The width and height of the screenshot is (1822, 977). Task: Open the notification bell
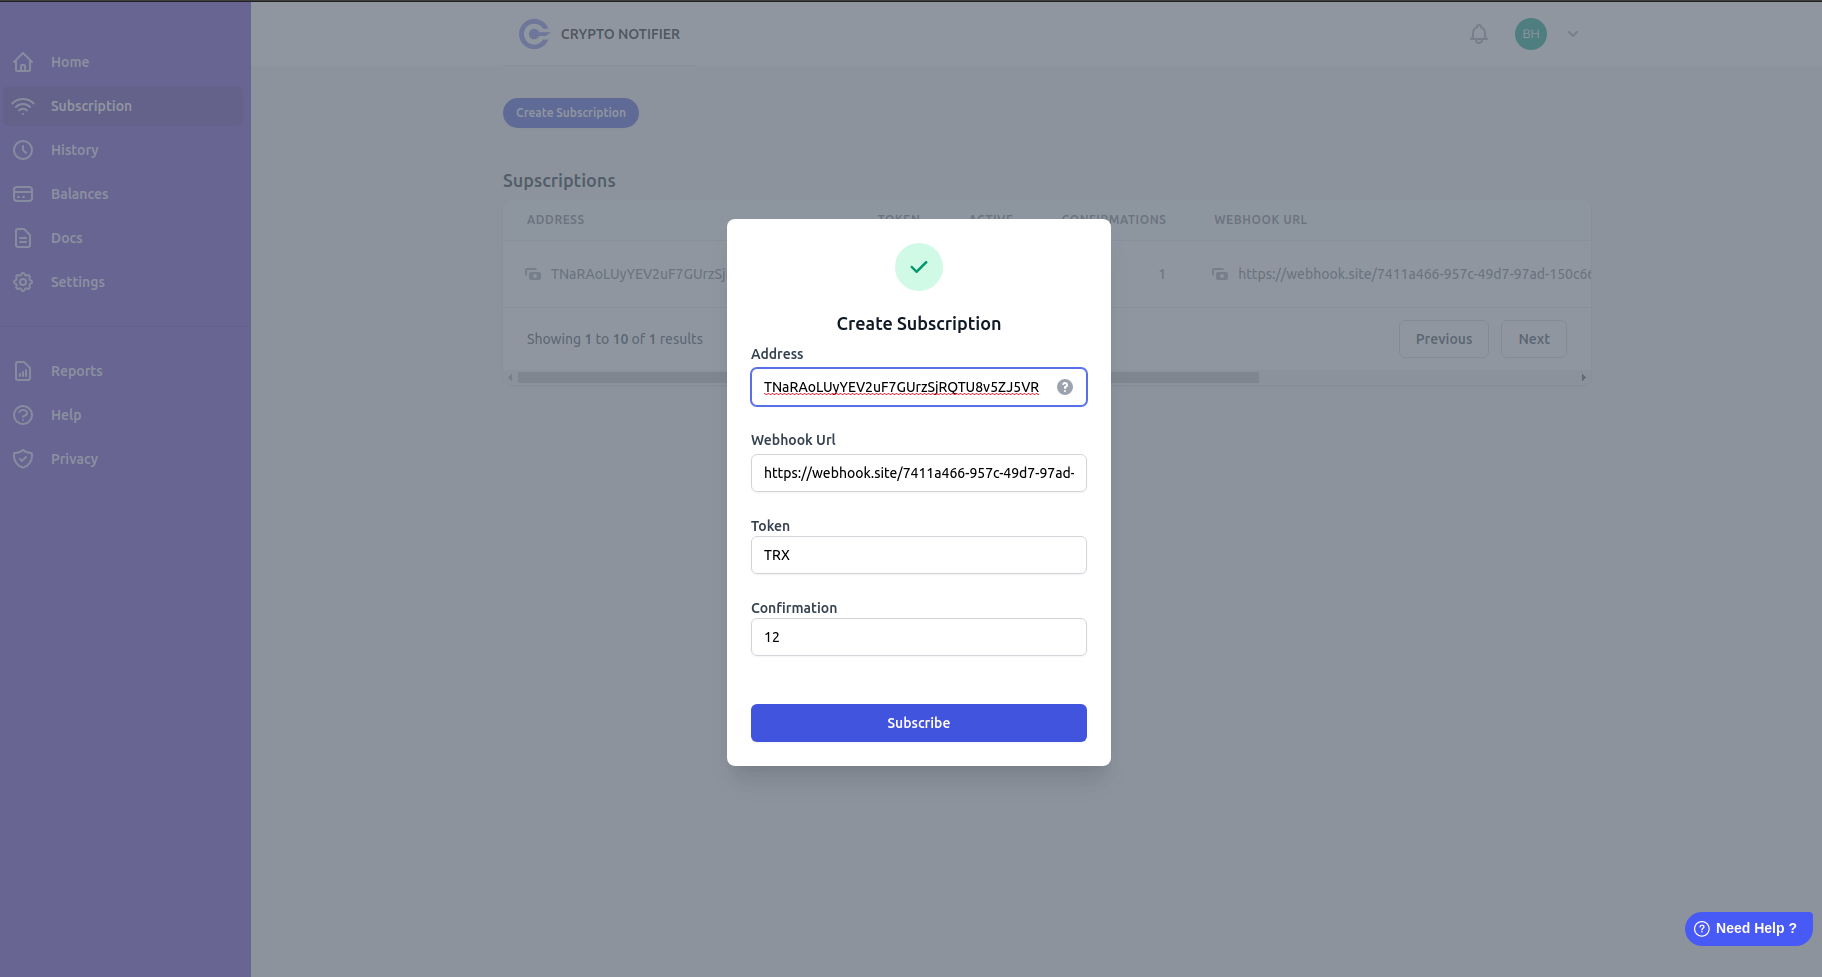pyautogui.click(x=1479, y=33)
